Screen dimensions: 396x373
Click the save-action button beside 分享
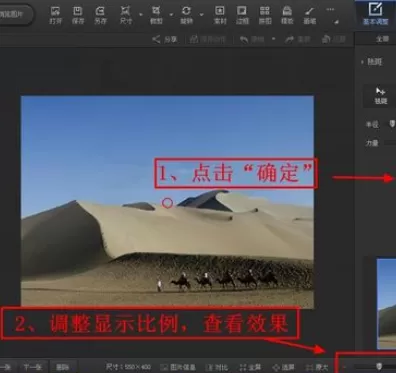pos(208,39)
